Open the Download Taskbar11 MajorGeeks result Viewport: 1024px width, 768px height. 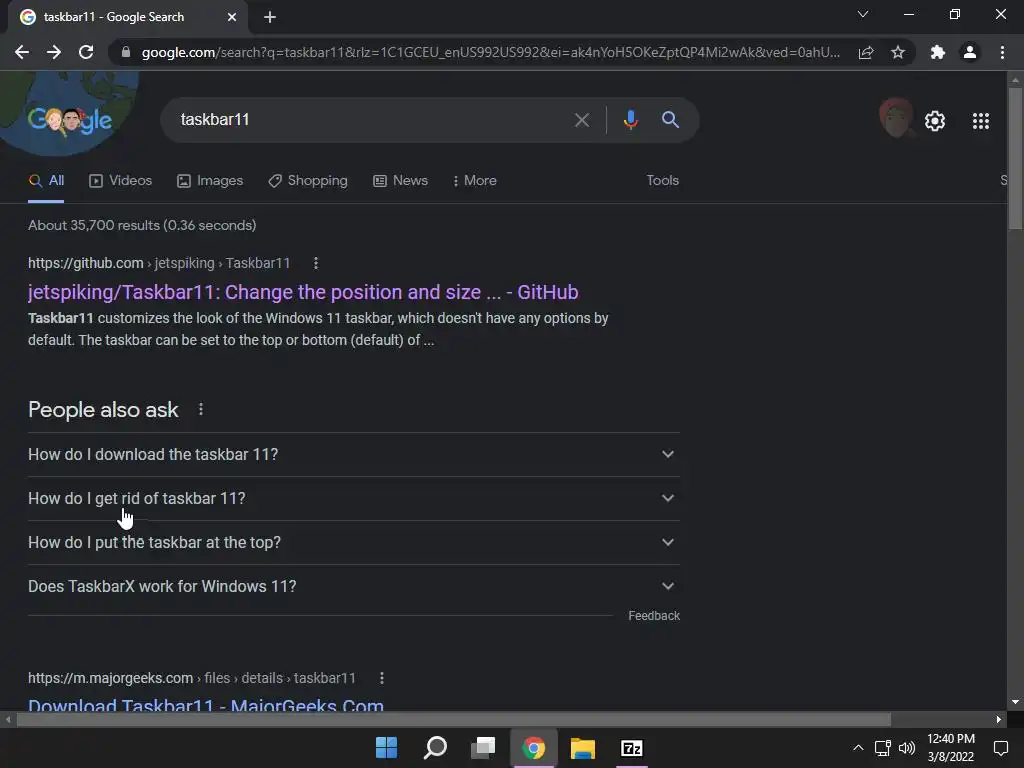point(206,704)
